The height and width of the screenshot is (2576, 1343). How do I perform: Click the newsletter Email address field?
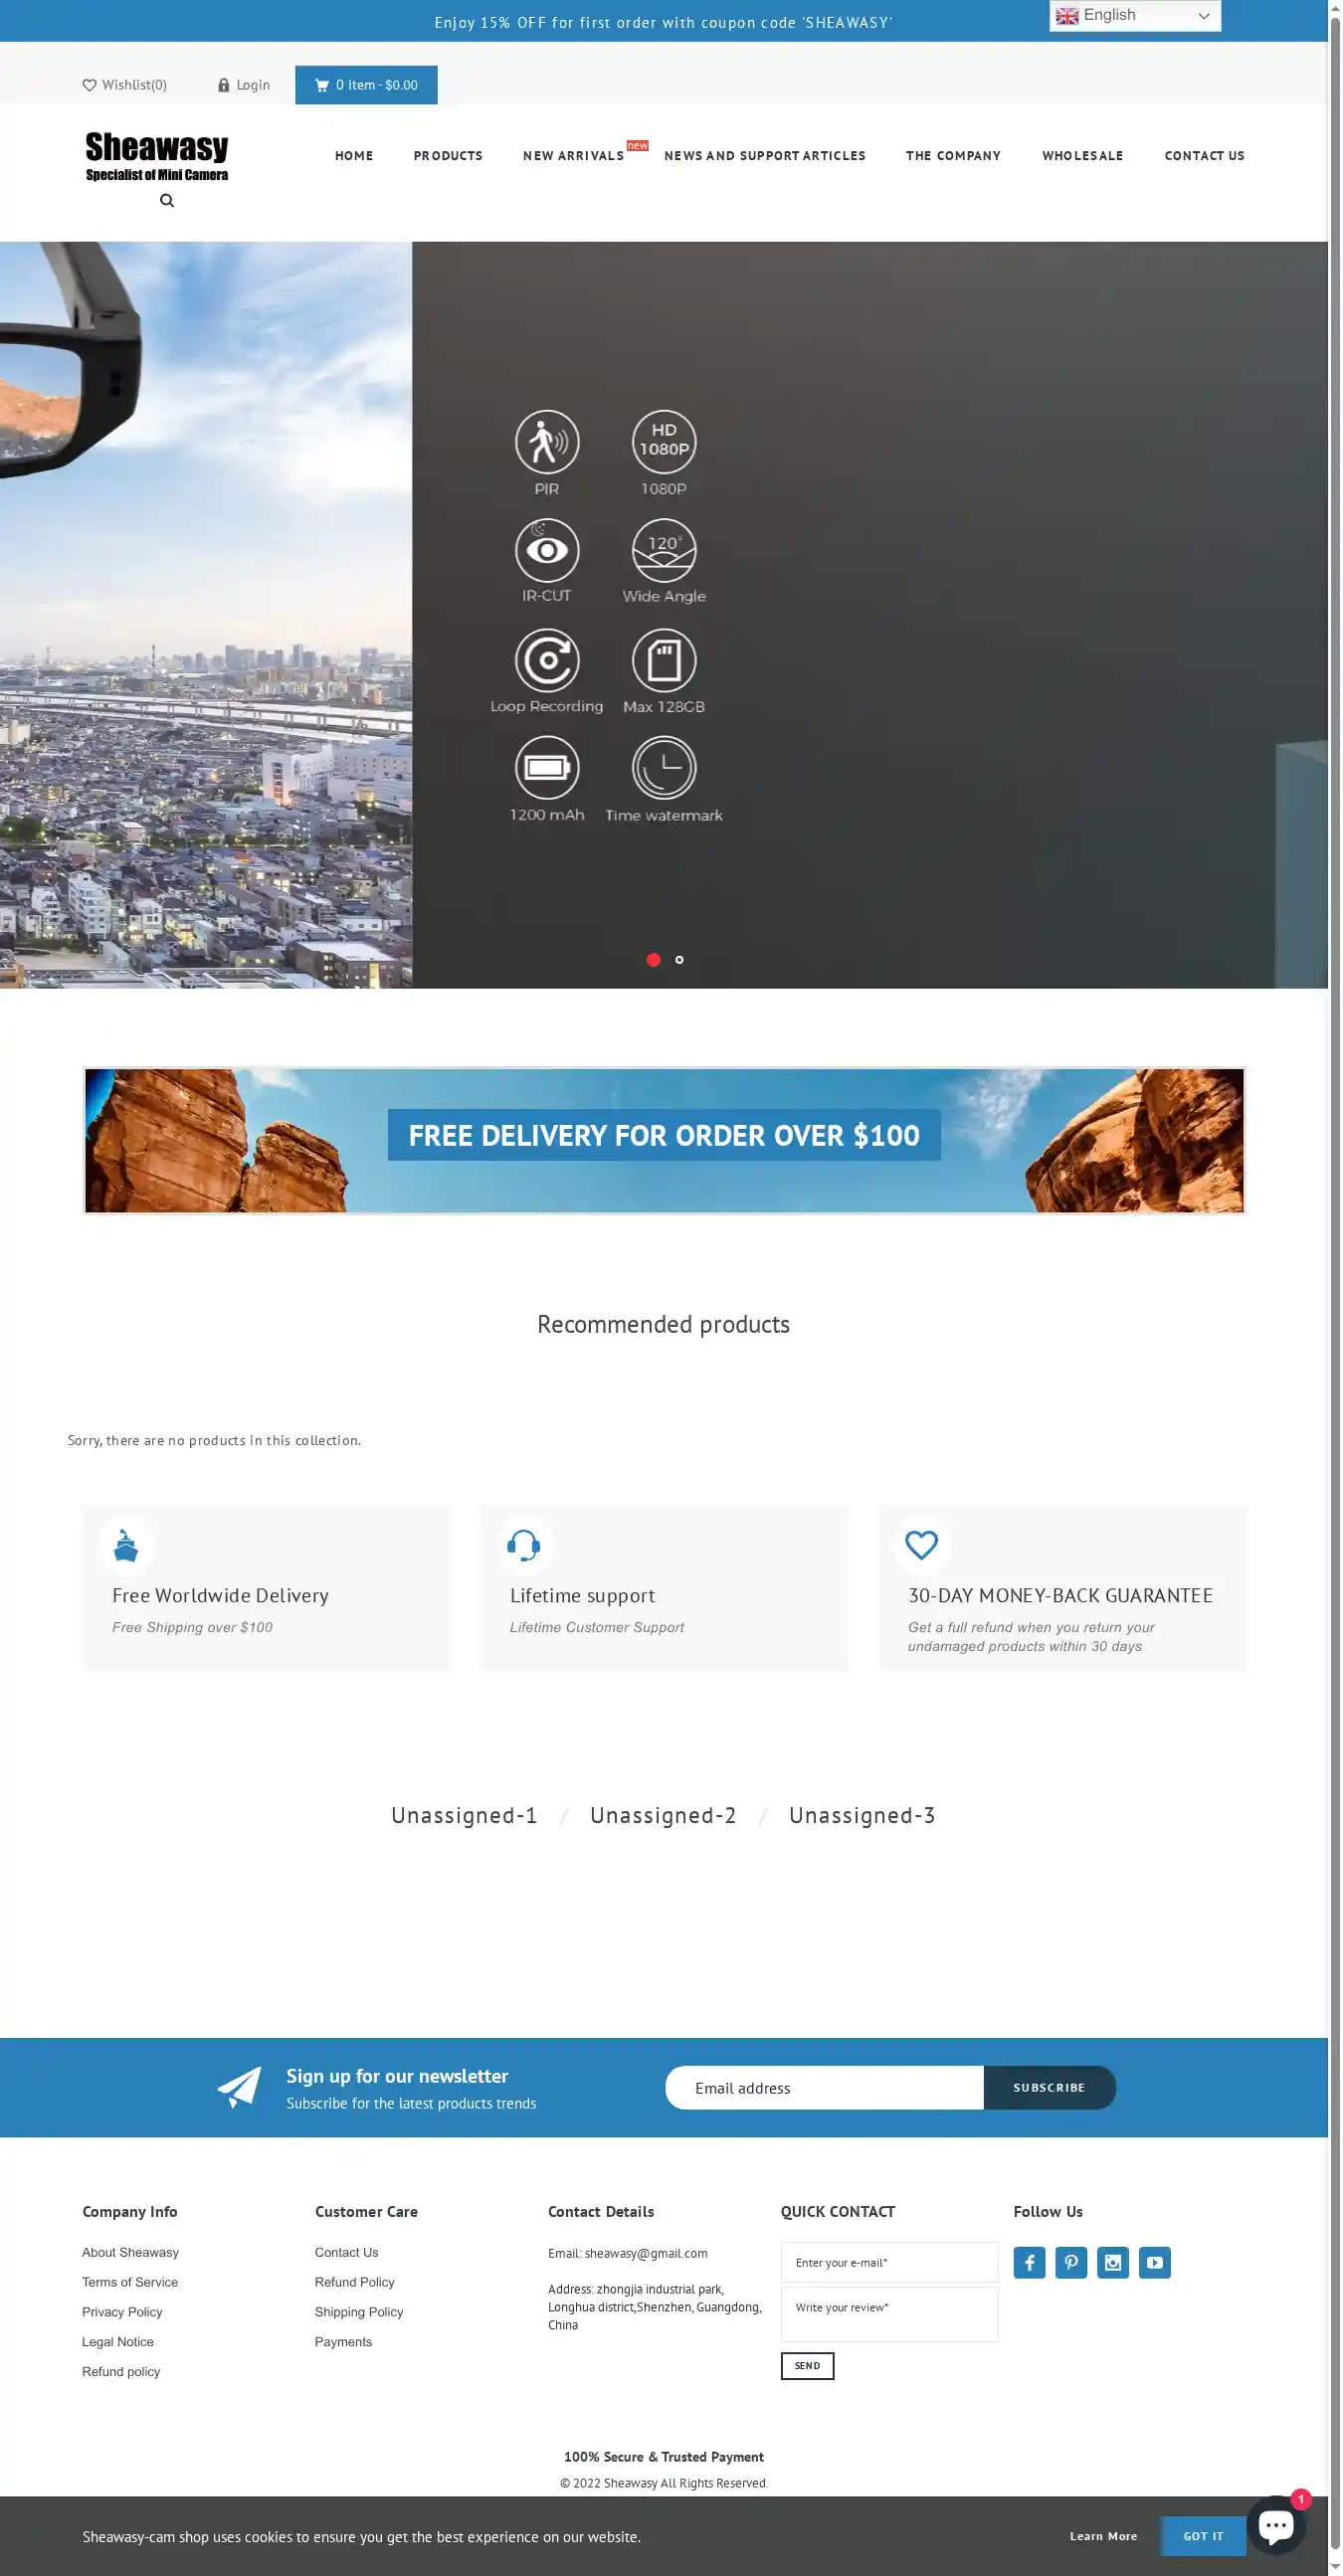(x=824, y=2087)
